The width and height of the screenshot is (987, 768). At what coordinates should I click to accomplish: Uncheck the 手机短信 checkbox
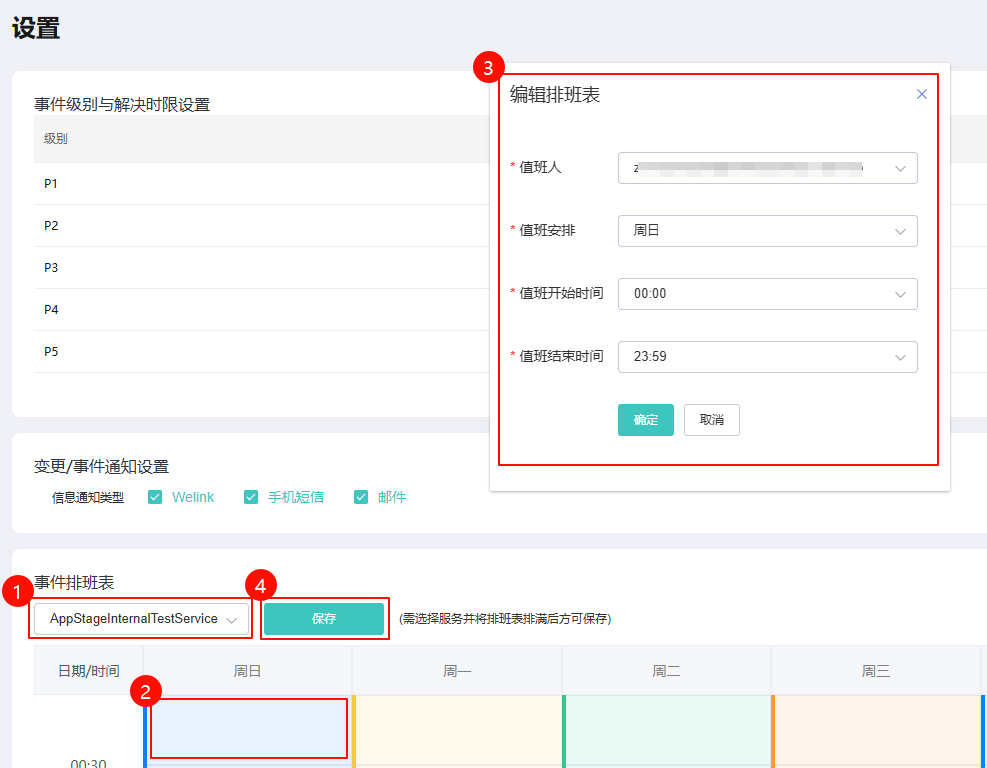point(251,497)
